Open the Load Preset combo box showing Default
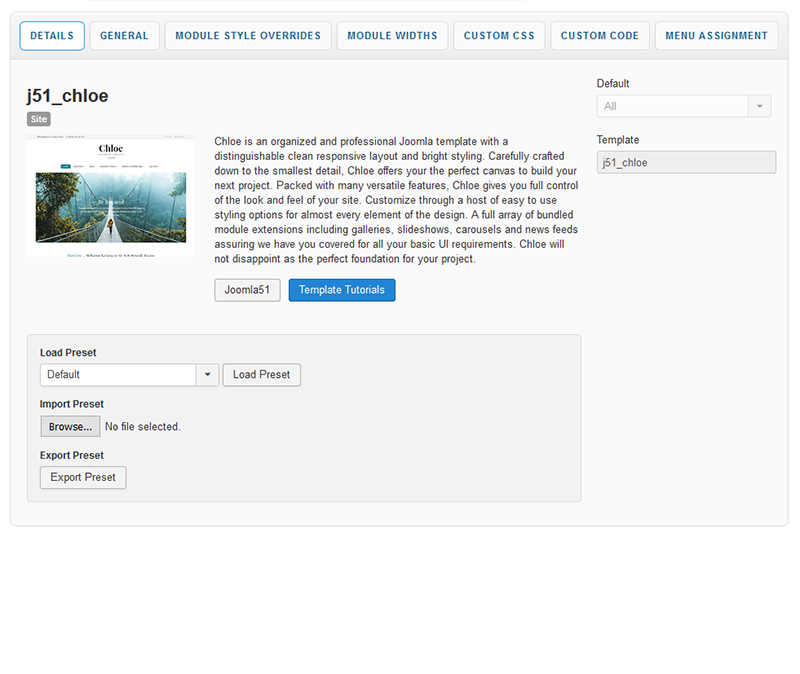 coord(118,375)
